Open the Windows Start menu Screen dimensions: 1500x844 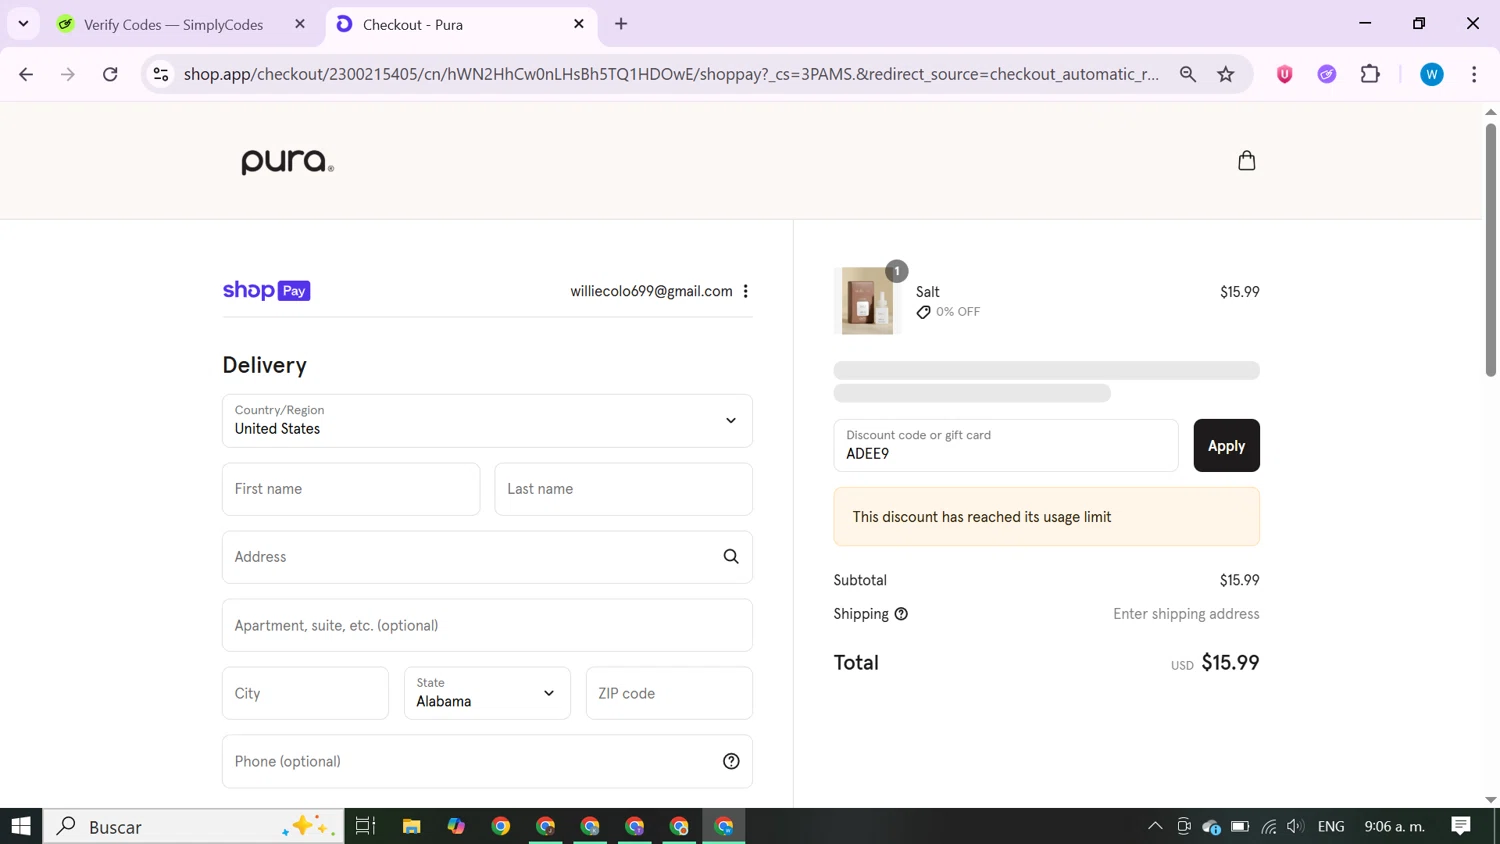(x=21, y=826)
